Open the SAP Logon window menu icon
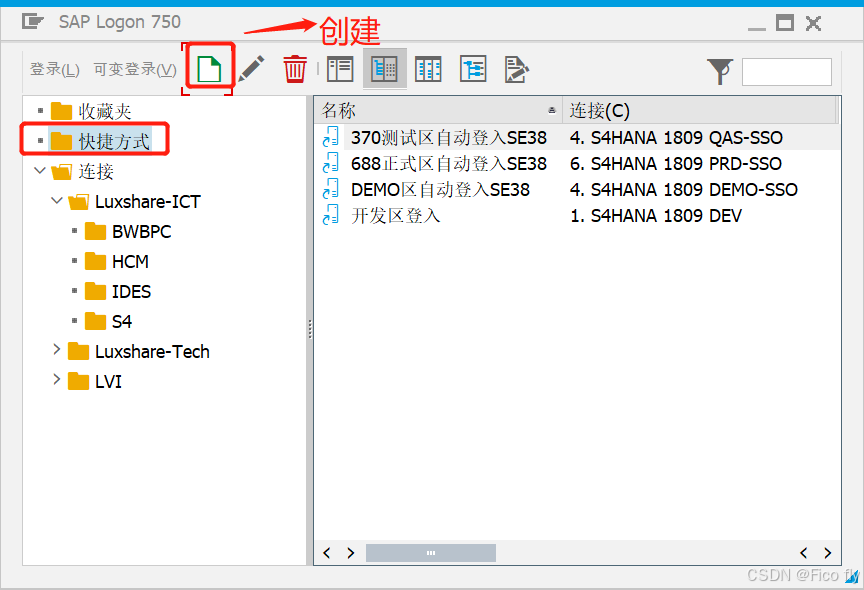 [33, 22]
